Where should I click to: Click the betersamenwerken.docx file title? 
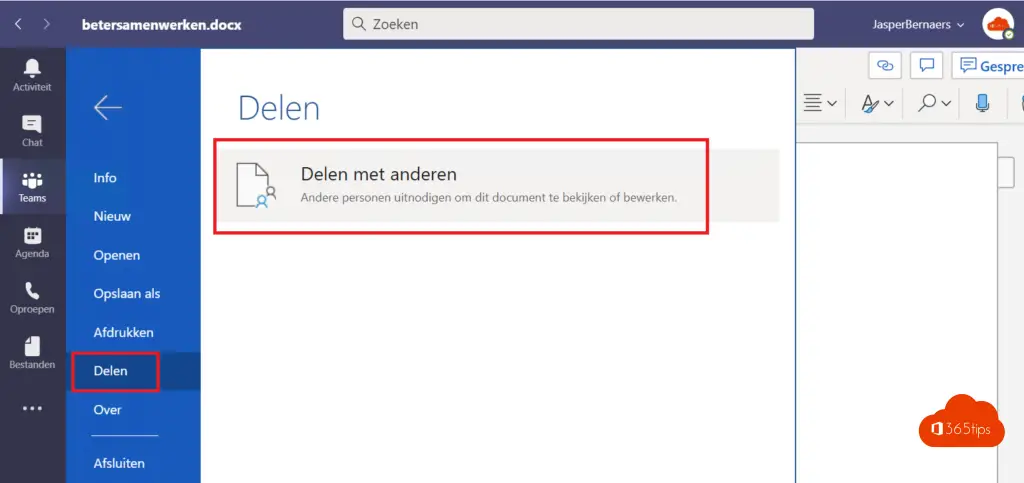(162, 25)
